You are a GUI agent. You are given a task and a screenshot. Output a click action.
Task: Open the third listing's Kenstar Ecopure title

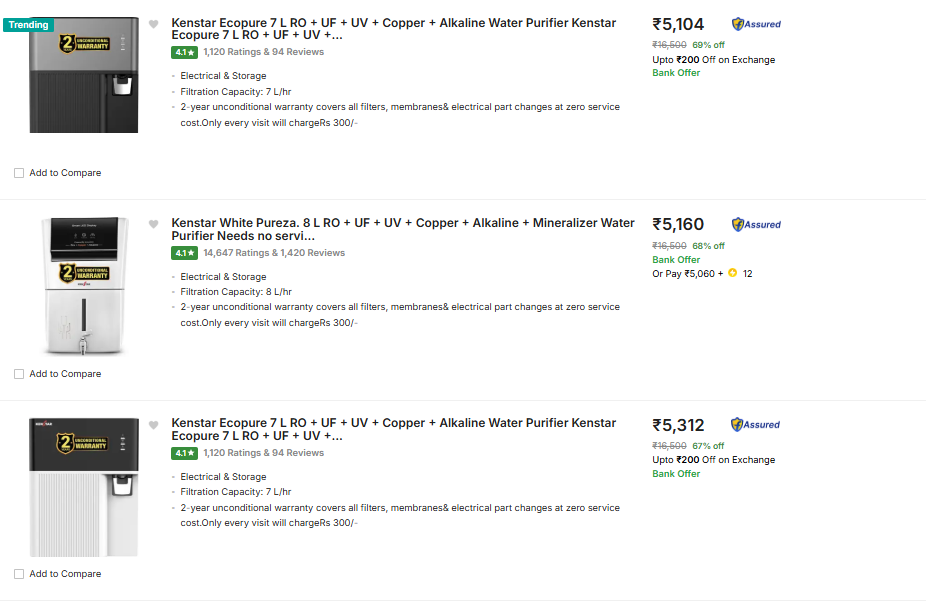click(393, 429)
